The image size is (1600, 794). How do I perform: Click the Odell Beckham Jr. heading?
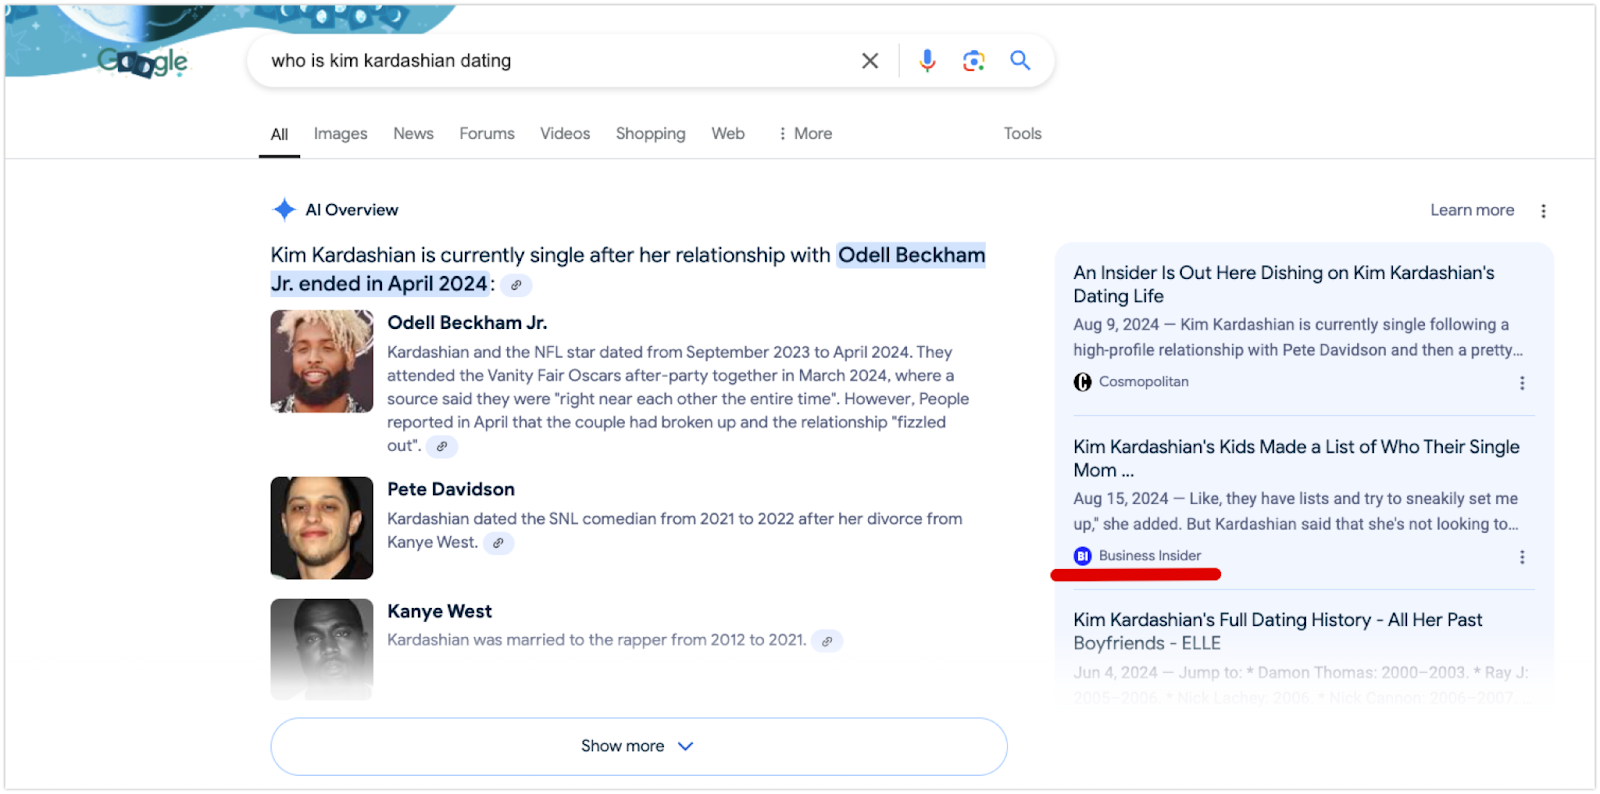pyautogui.click(x=467, y=323)
